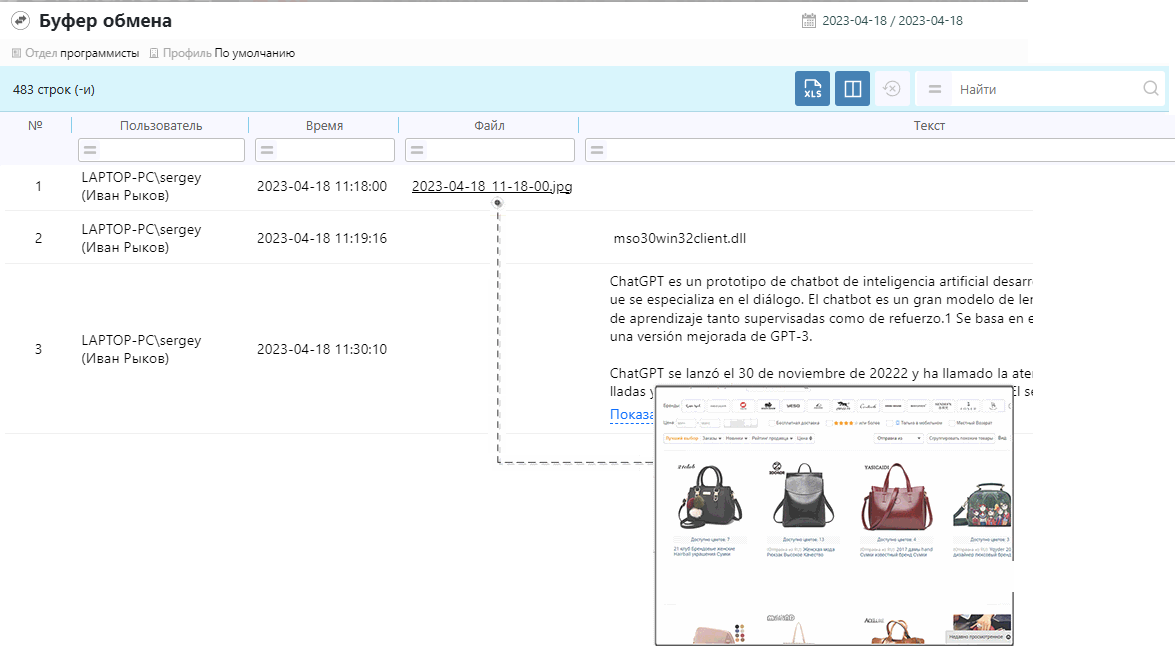1175x662 pixels.
Task: Open search options icon left of Найти
Action: pyautogui.click(x=935, y=89)
